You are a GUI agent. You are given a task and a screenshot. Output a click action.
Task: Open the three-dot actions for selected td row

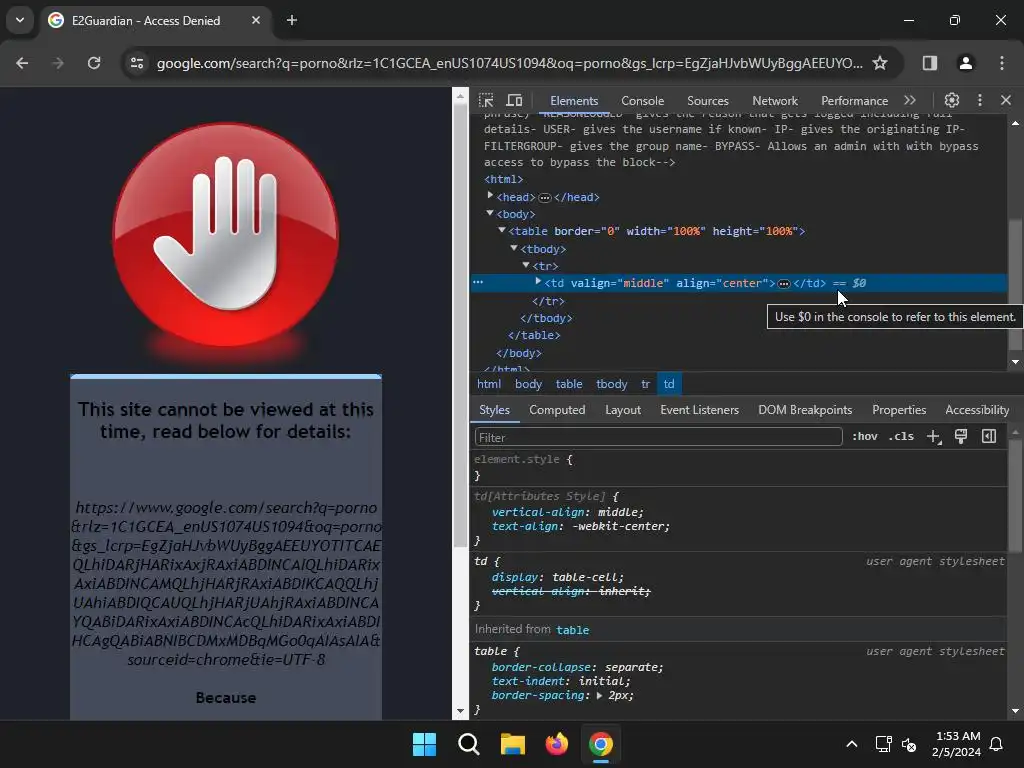[x=478, y=282]
